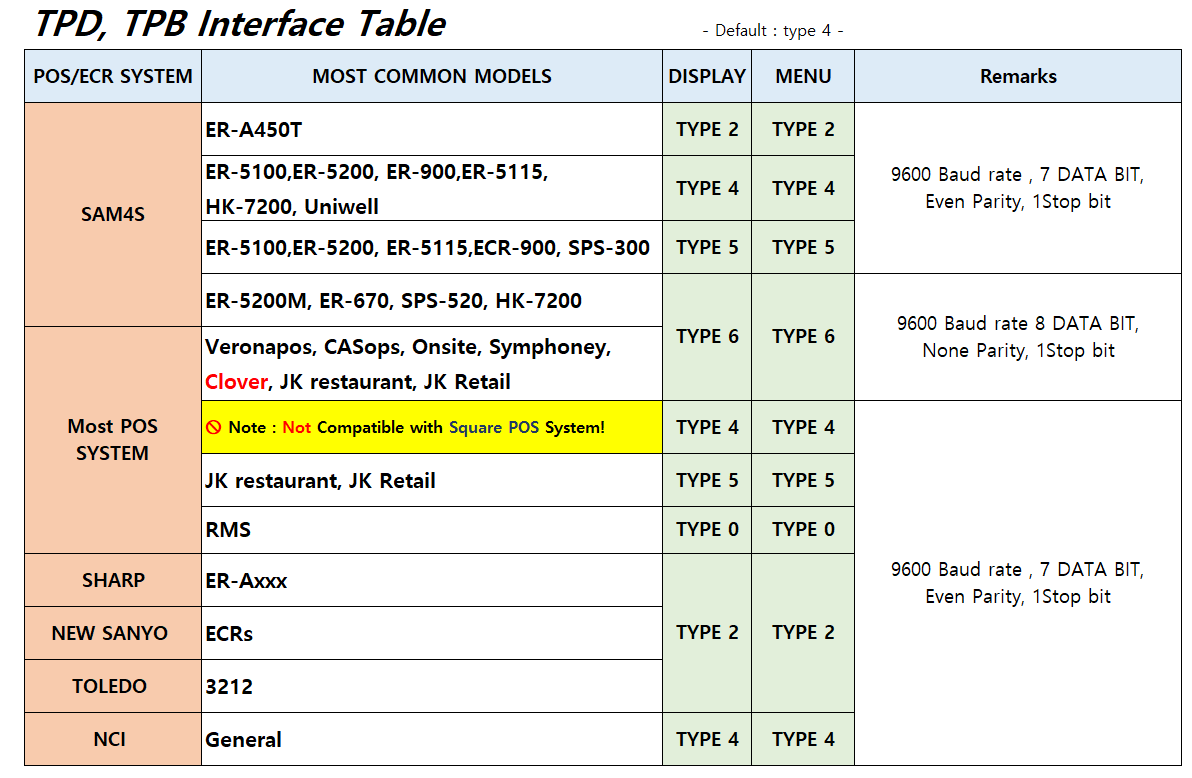The width and height of the screenshot is (1192, 778).
Task: Click the TOLEDO system cell
Action: [113, 686]
